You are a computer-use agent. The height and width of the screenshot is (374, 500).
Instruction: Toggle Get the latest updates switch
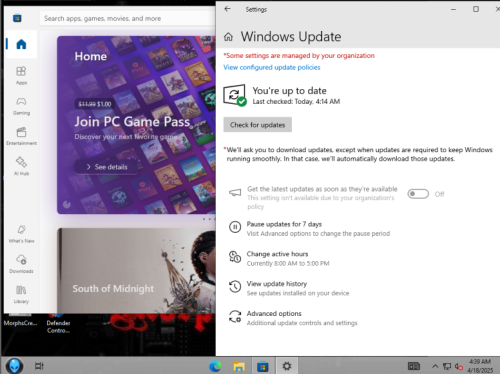(x=418, y=194)
